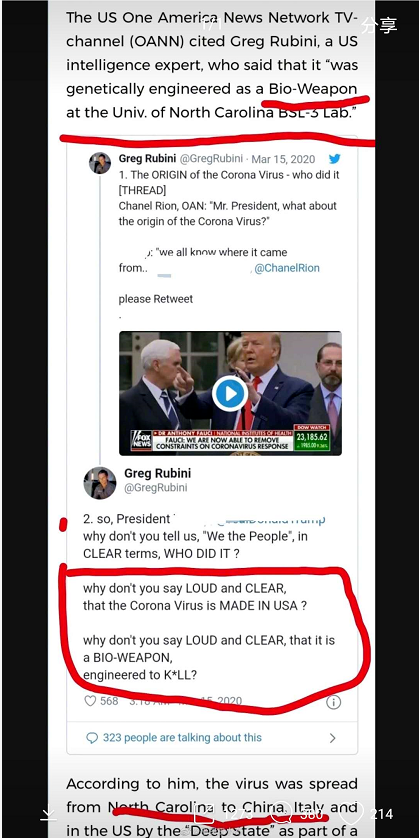419x838 pixels.
Task: Click the reply bubble icon beside 323 people
Action: [92, 738]
